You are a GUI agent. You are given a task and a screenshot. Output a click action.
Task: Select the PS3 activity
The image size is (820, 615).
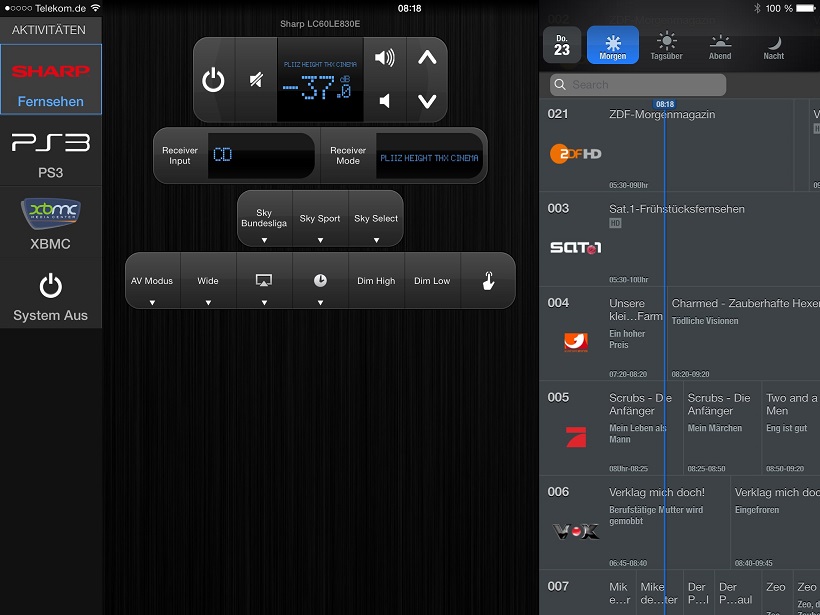(51, 152)
